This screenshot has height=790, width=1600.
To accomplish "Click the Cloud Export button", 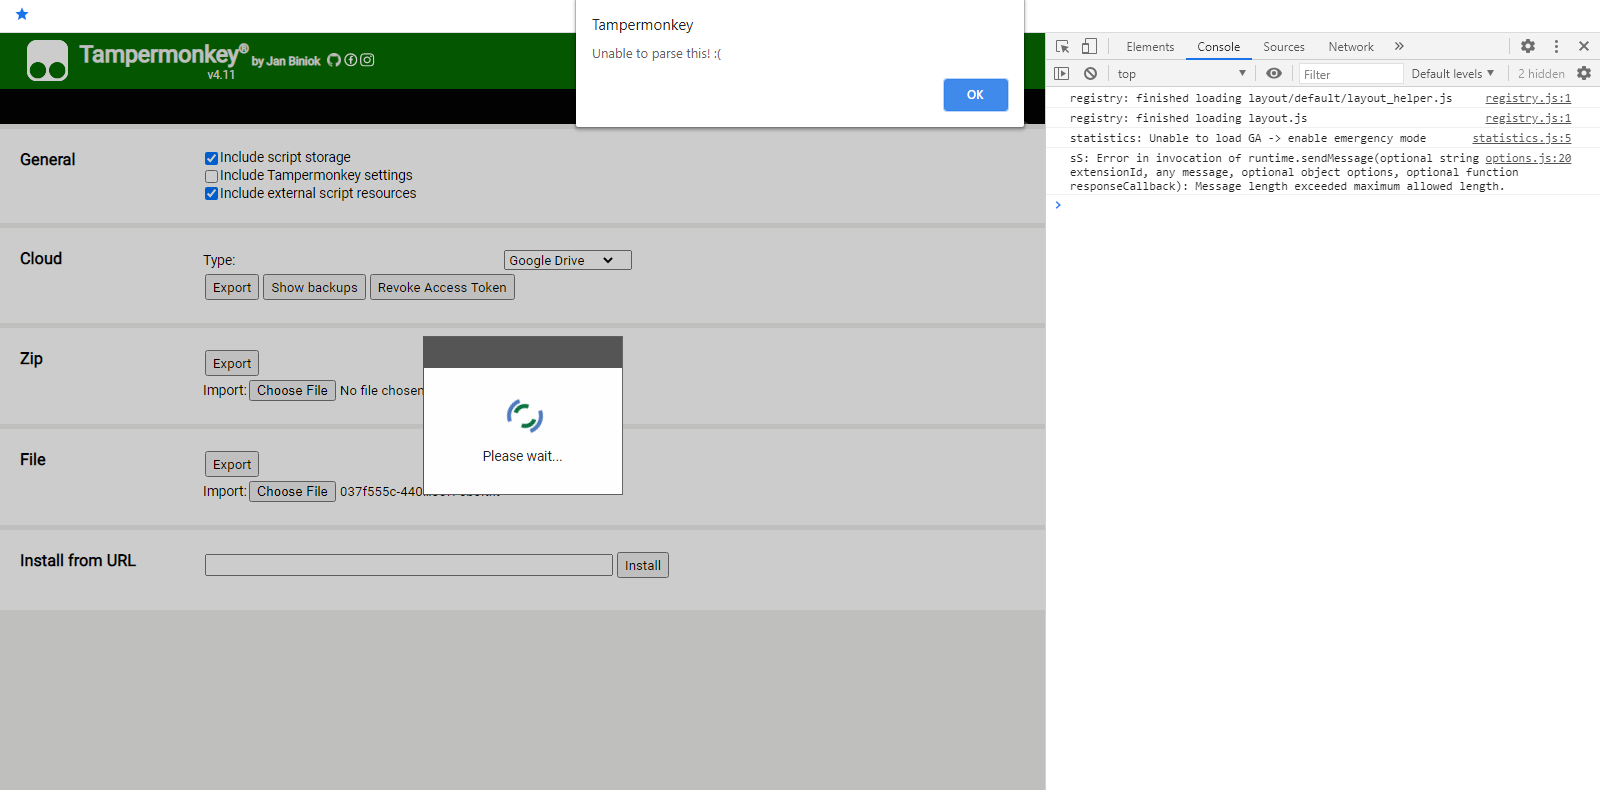I will pos(232,287).
